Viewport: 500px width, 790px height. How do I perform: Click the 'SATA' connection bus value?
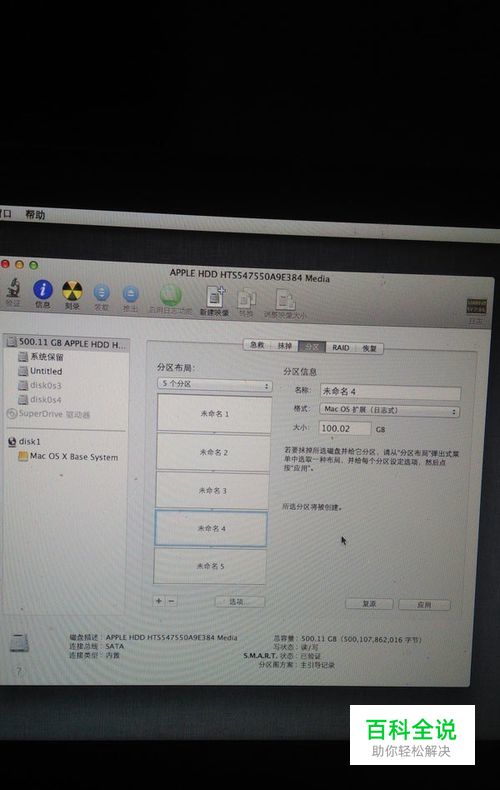pyautogui.click(x=114, y=646)
